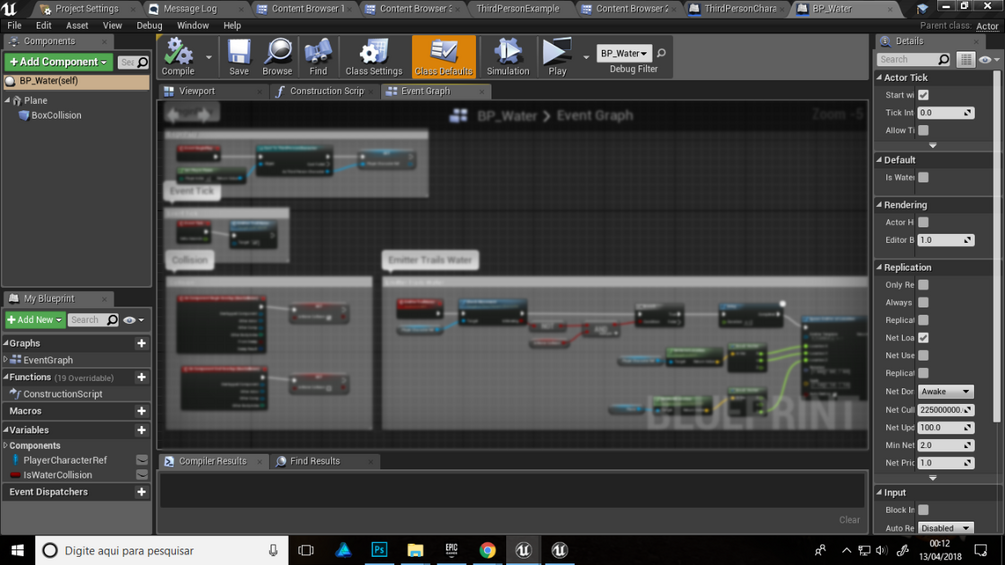Open Class Settings
Viewport: 1005px width, 565px height.
(374, 57)
